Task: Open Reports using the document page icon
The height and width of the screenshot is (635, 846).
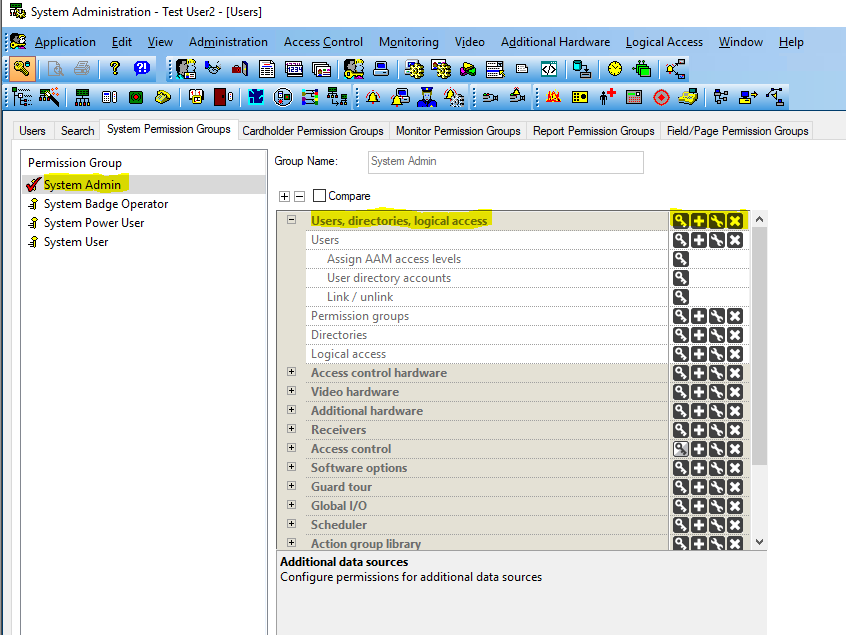Action: [x=267, y=69]
